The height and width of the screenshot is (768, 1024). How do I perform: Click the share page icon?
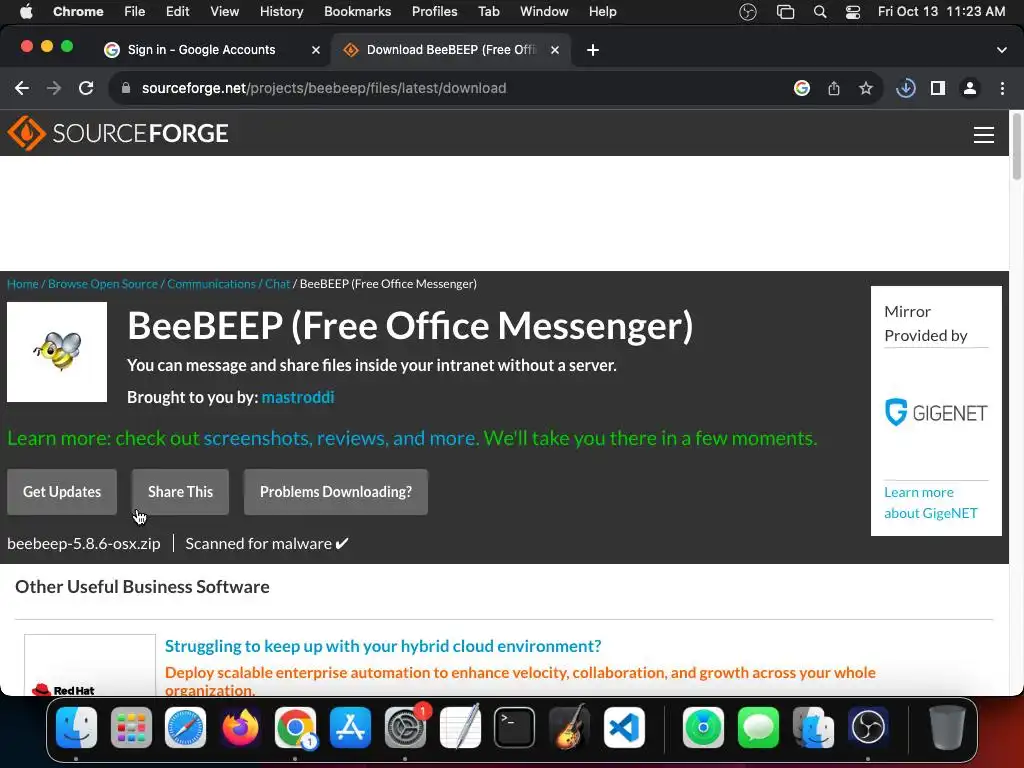[x=834, y=88]
